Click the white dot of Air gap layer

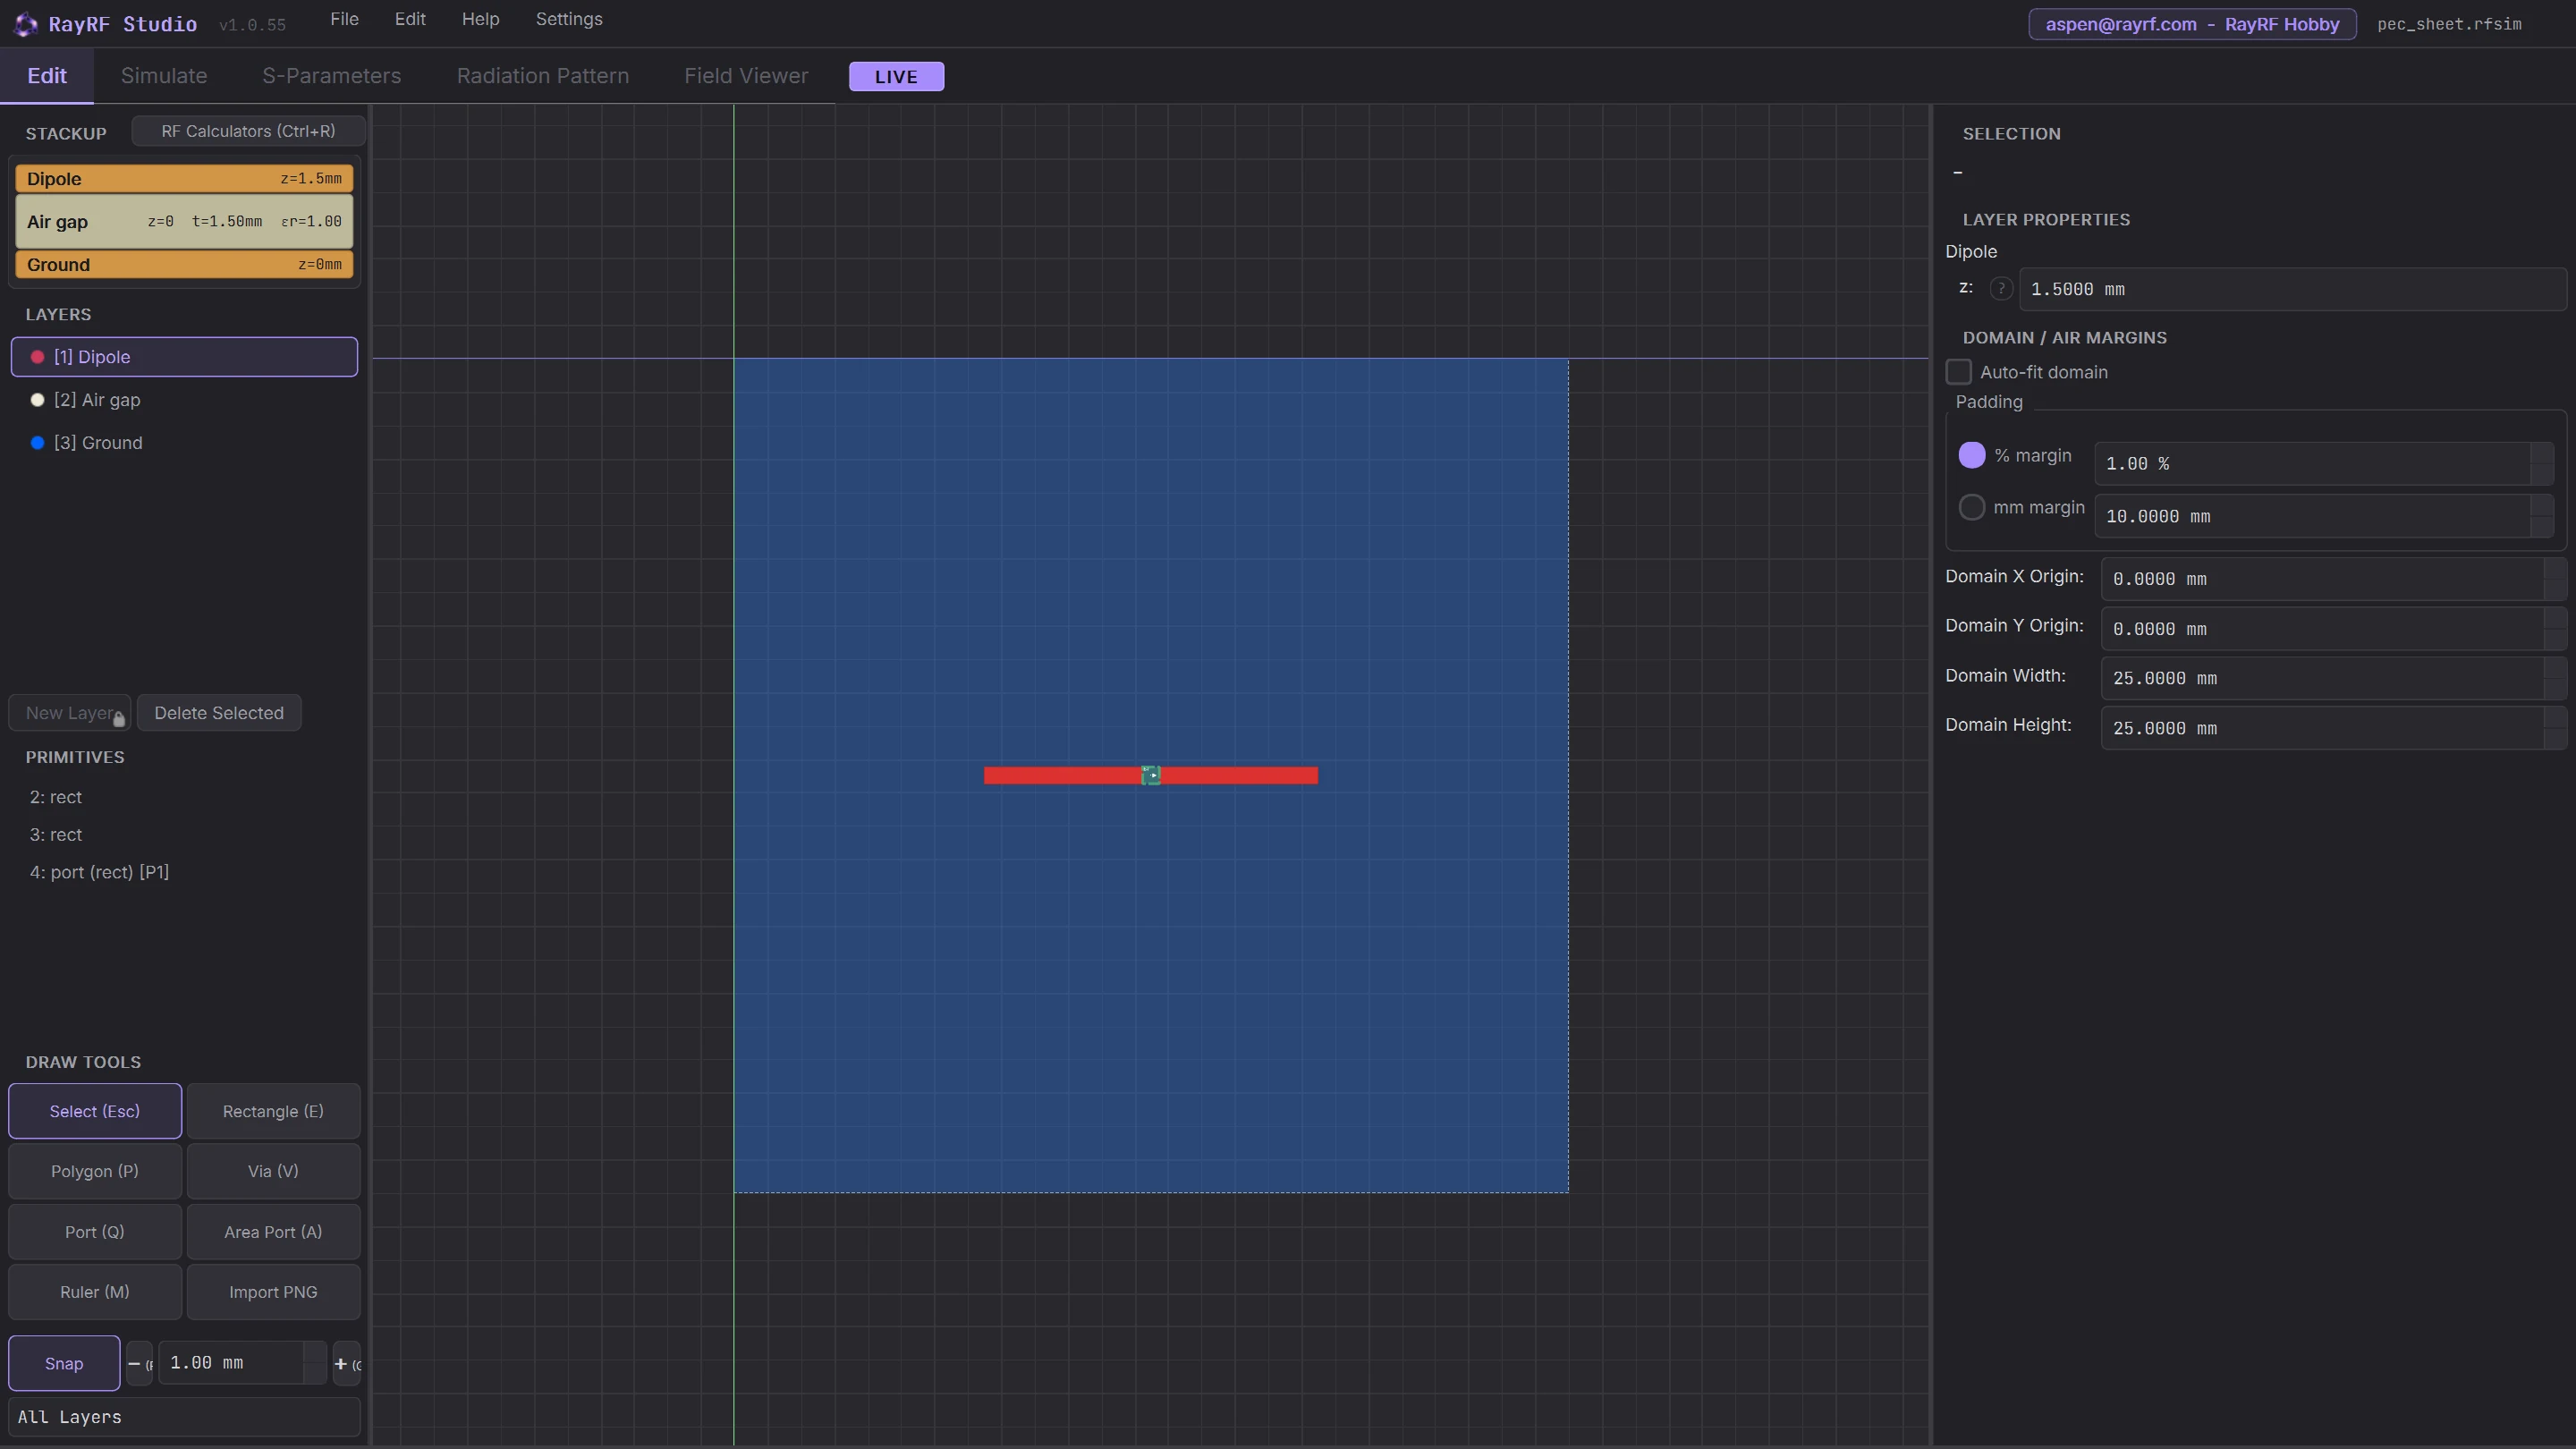[x=37, y=400]
